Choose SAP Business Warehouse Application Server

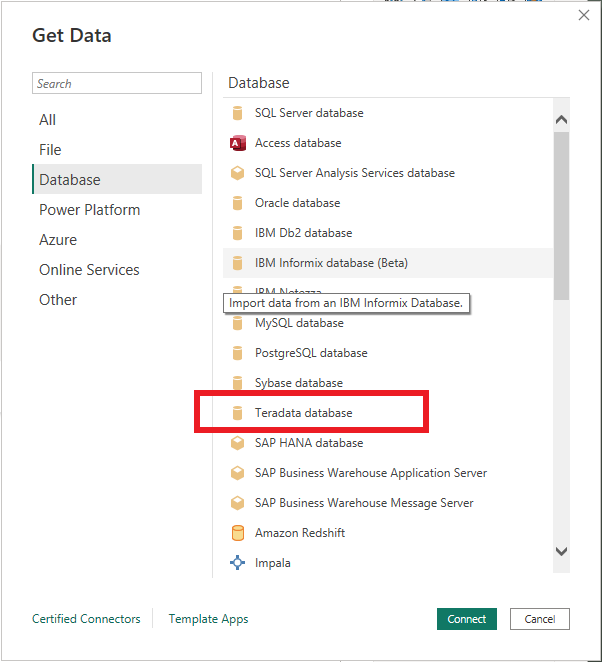[388, 473]
